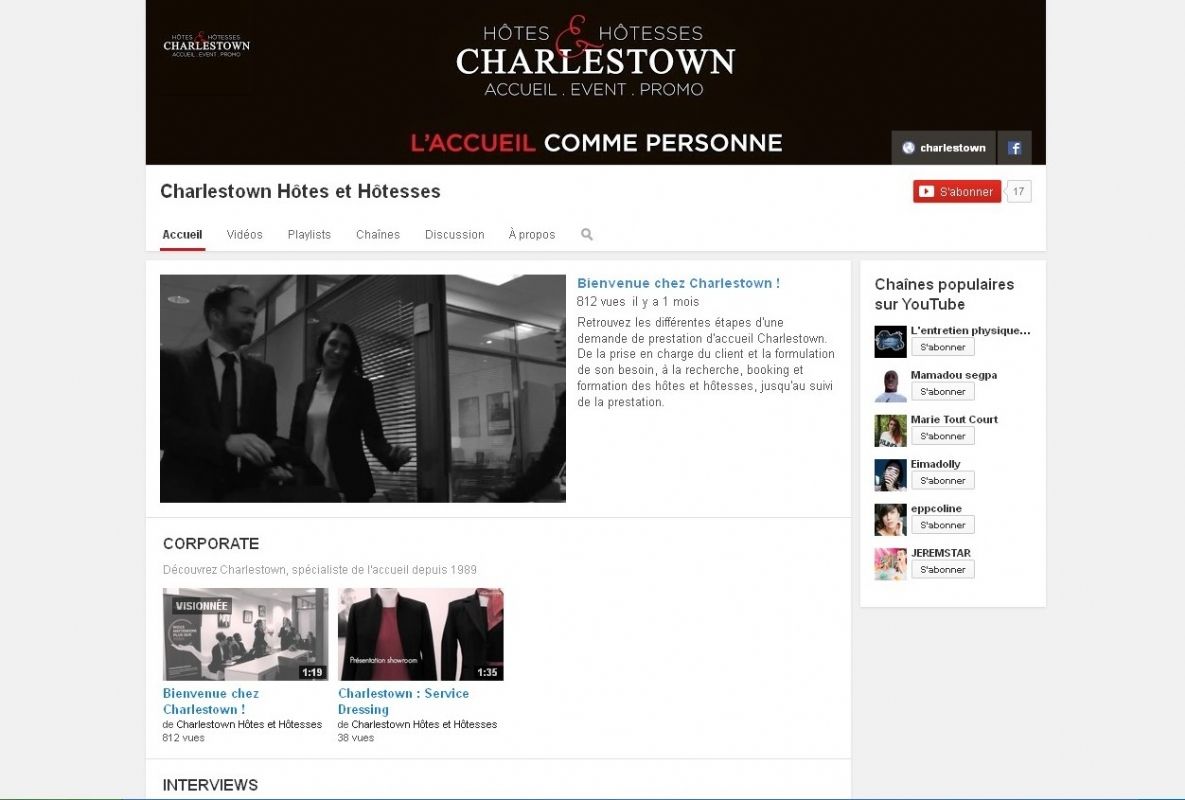Click 'Découvrez Charlestown, spécialiste de l'accueil' text
Screen dimensions: 1185x800
(320, 570)
